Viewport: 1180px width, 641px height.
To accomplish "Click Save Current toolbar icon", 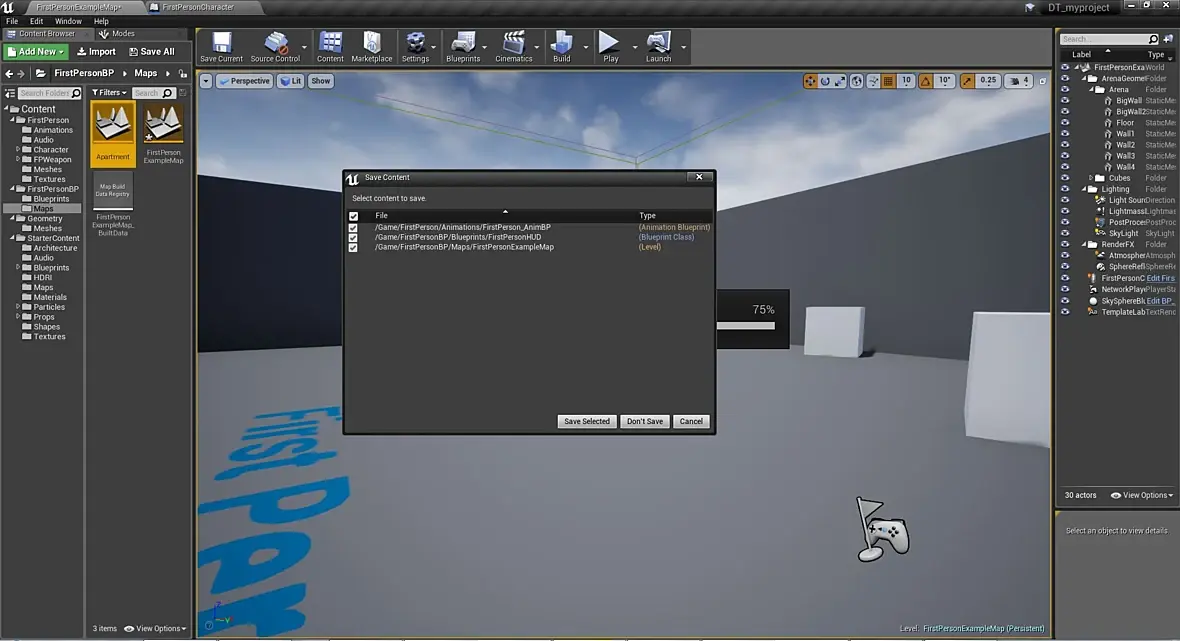I will [221, 47].
